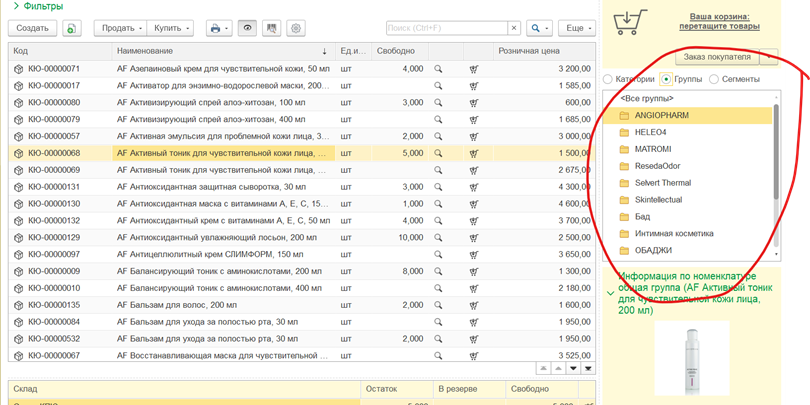The width and height of the screenshot is (810, 405).
Task: Select the ResedaOdor group folder
Action: click(x=688, y=166)
